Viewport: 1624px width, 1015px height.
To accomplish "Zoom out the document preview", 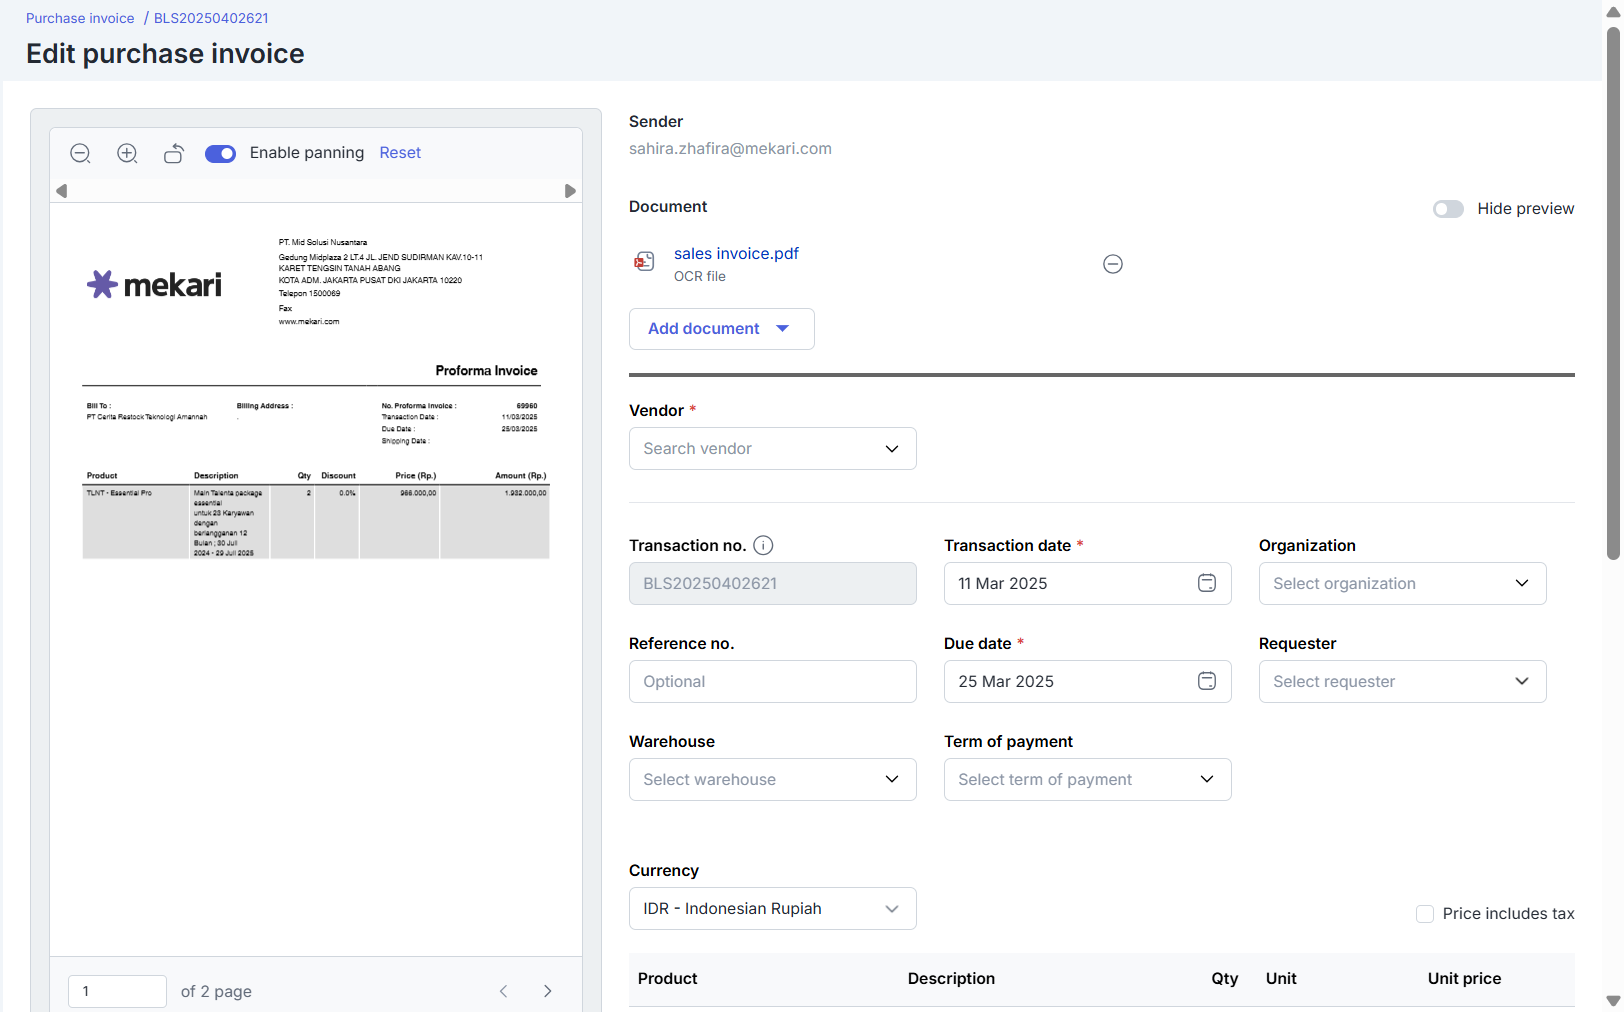I will click(81, 153).
